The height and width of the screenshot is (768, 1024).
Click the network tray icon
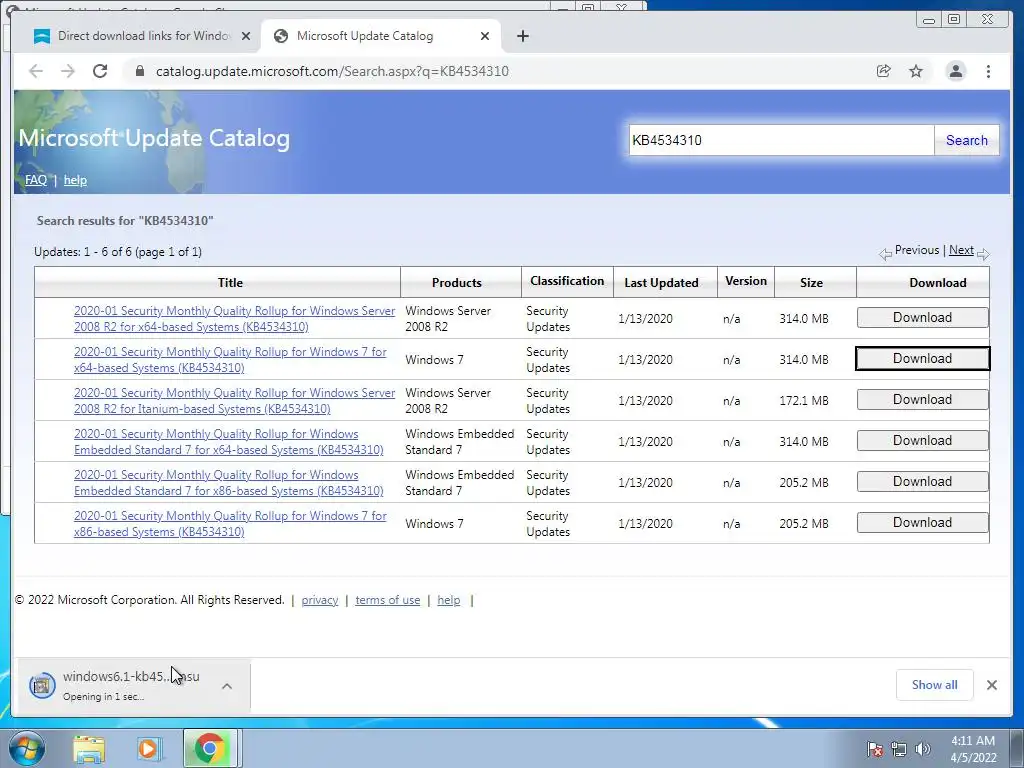[899, 749]
